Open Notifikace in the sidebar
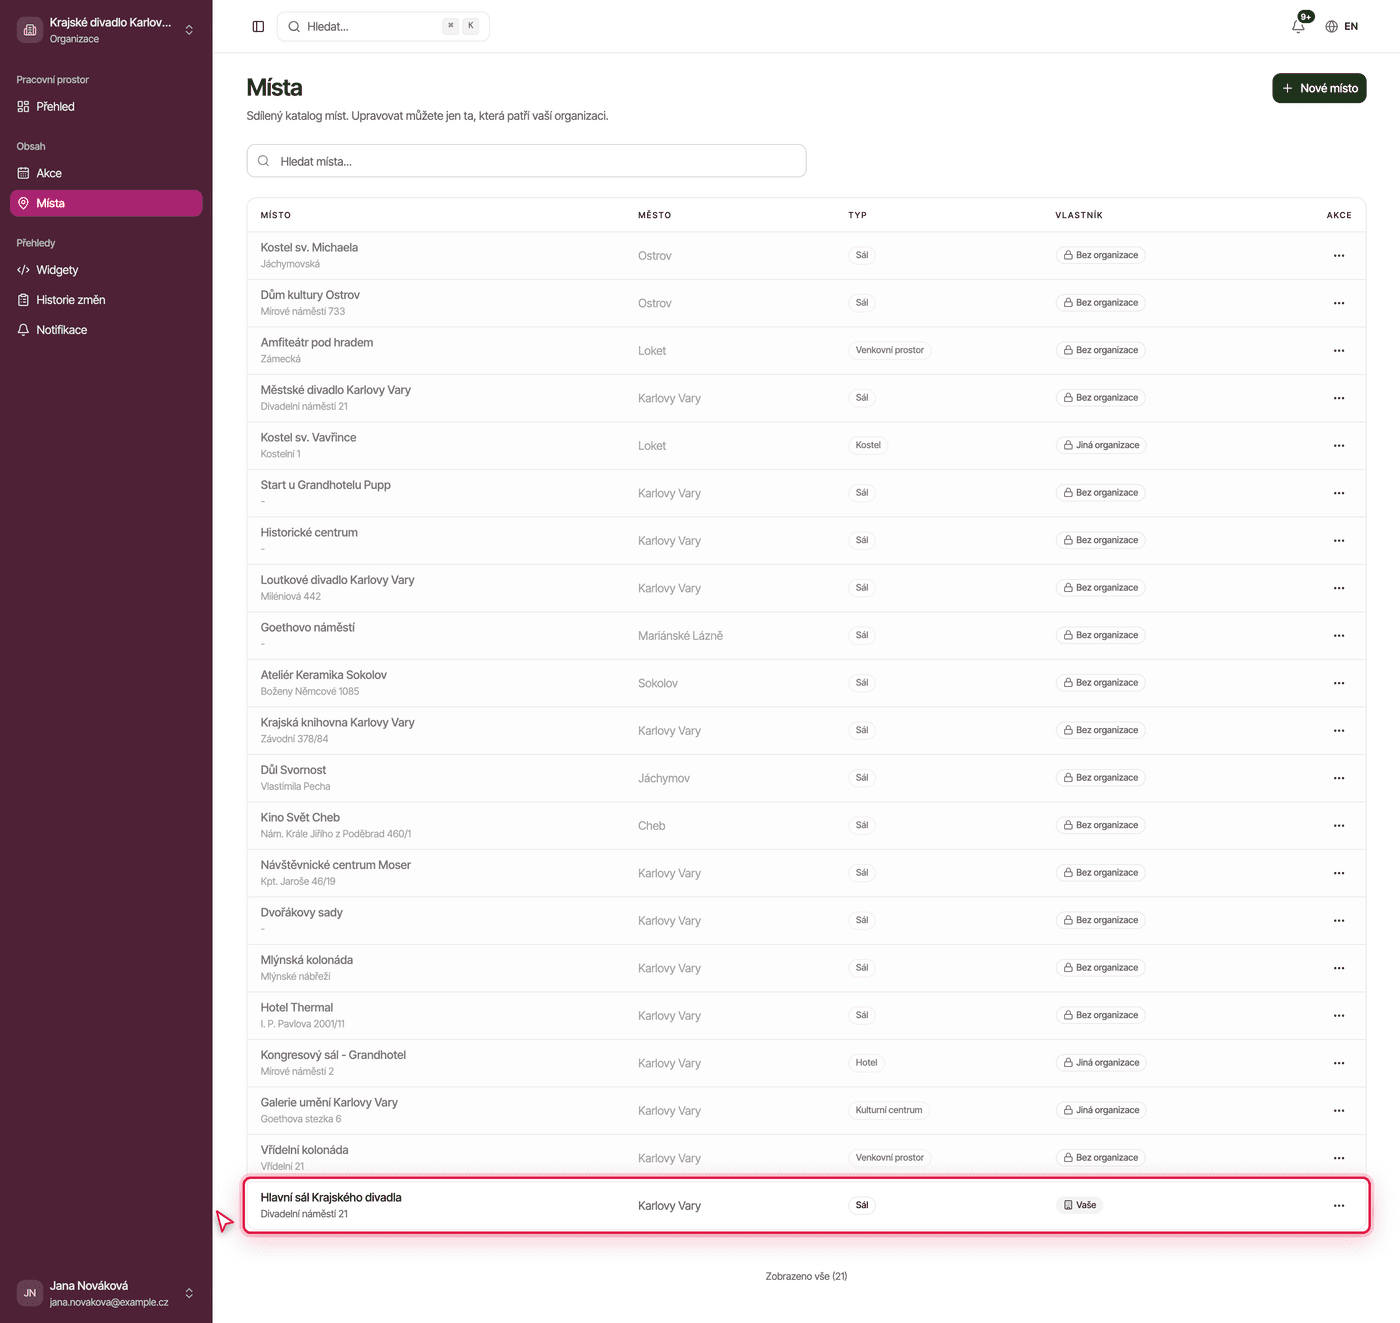The image size is (1400, 1323). point(106,330)
